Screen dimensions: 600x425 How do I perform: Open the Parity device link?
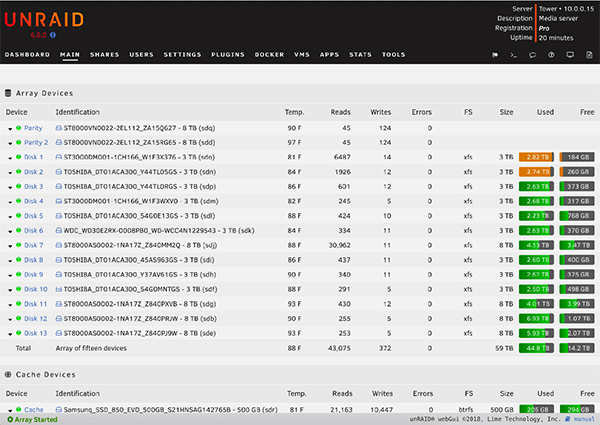point(33,128)
